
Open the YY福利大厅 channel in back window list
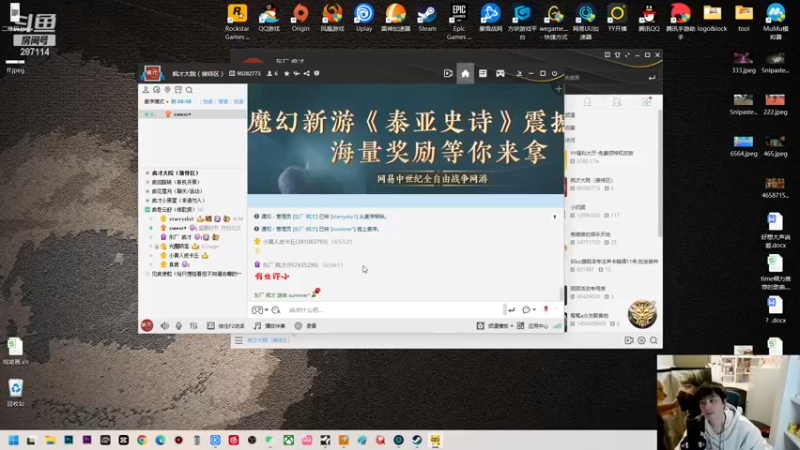(x=611, y=157)
